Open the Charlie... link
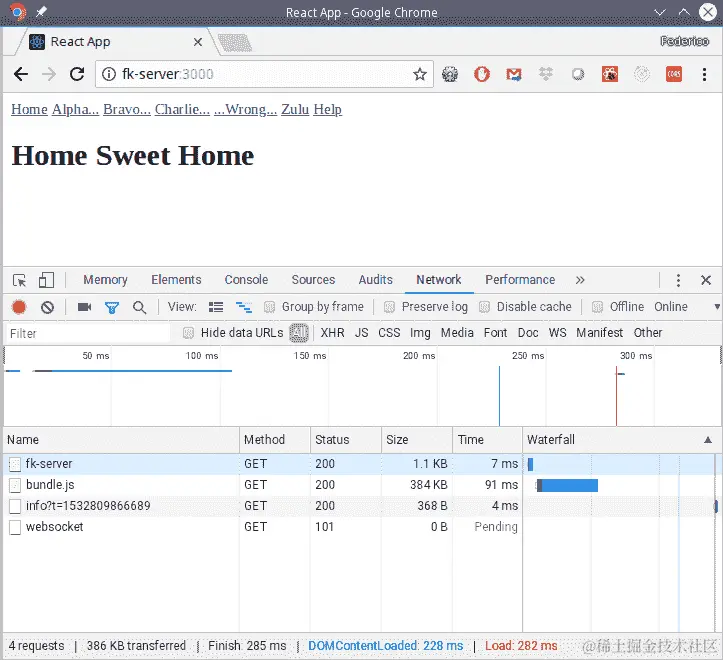Image resolution: width=723 pixels, height=660 pixels. point(182,109)
